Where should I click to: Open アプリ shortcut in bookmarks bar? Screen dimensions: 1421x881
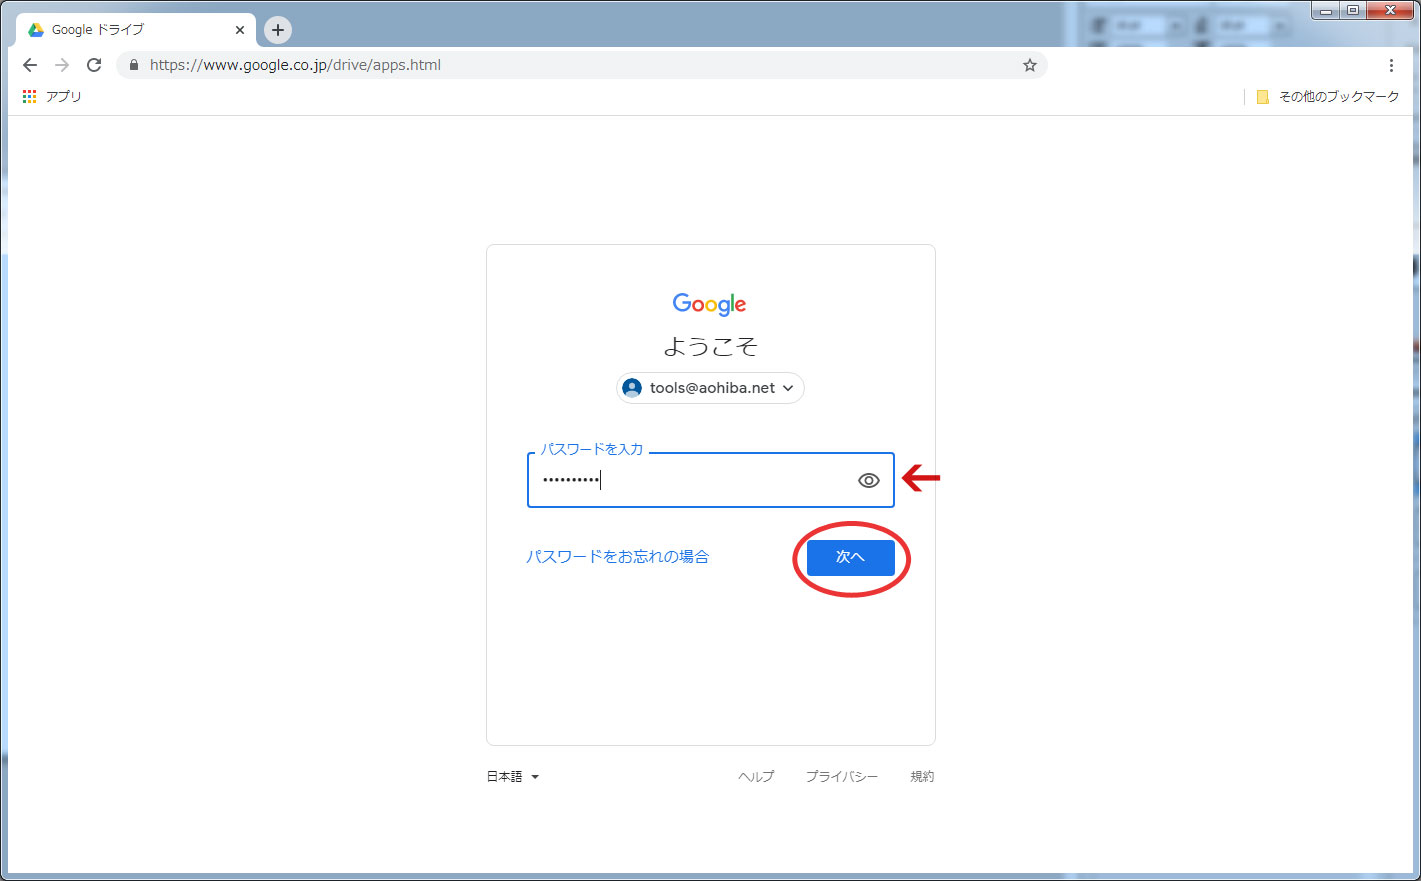click(x=52, y=96)
